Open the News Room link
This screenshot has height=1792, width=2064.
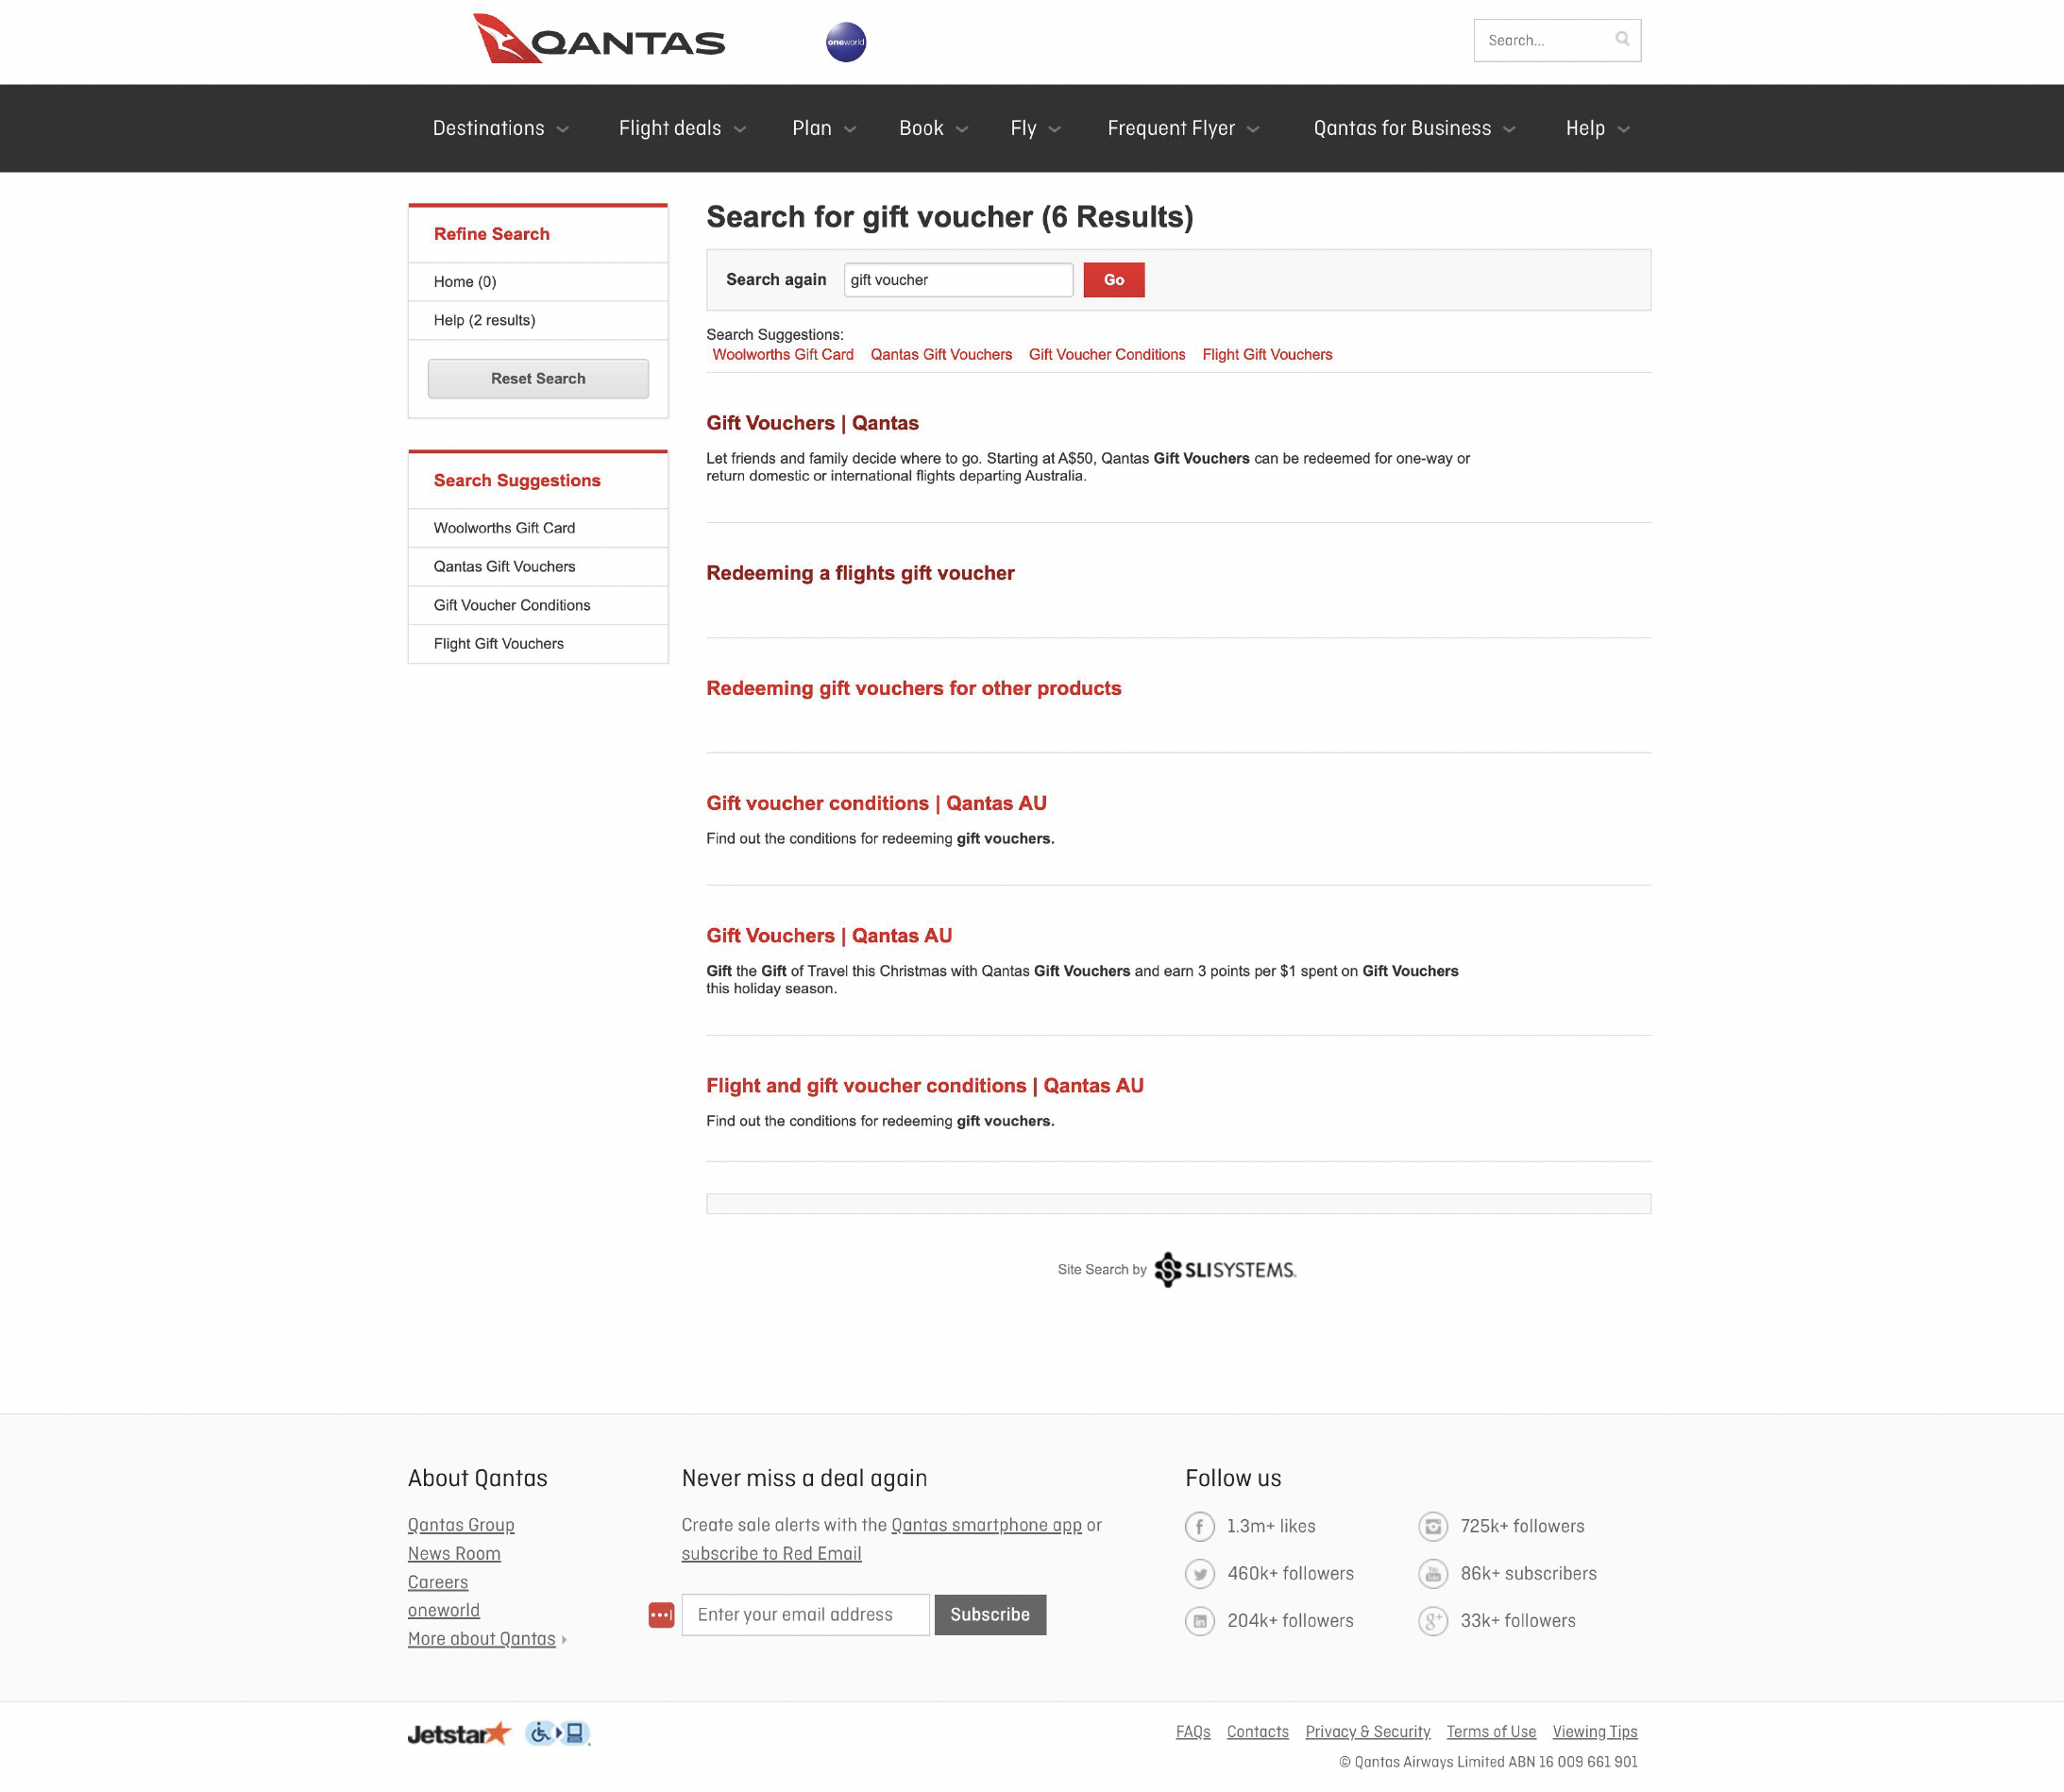(x=454, y=1554)
